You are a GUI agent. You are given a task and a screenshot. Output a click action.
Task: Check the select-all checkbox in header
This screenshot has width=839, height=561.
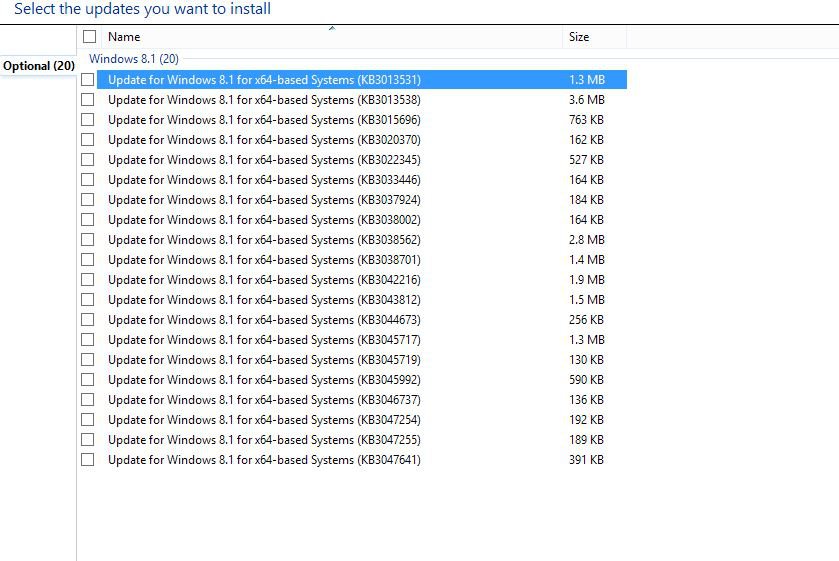click(90, 37)
